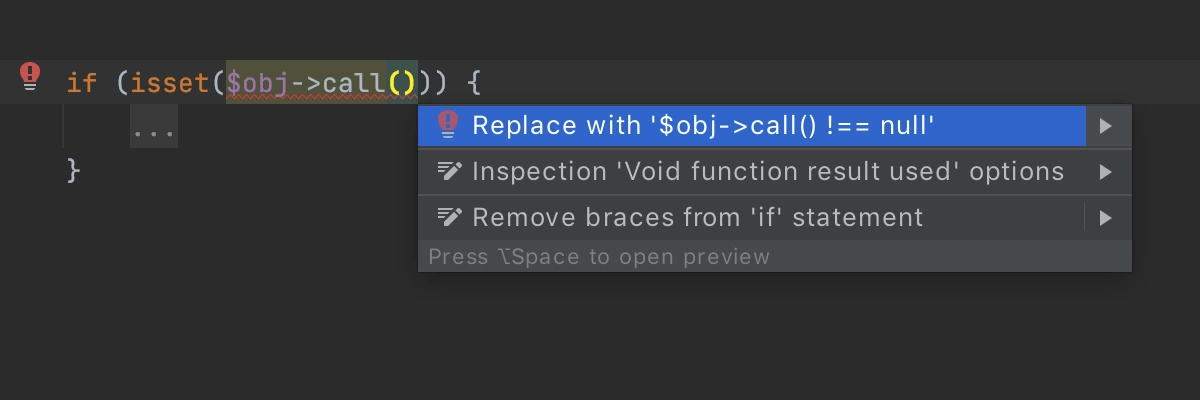Click the '->call' method name
The width and height of the screenshot is (1200, 400).
click(338, 82)
